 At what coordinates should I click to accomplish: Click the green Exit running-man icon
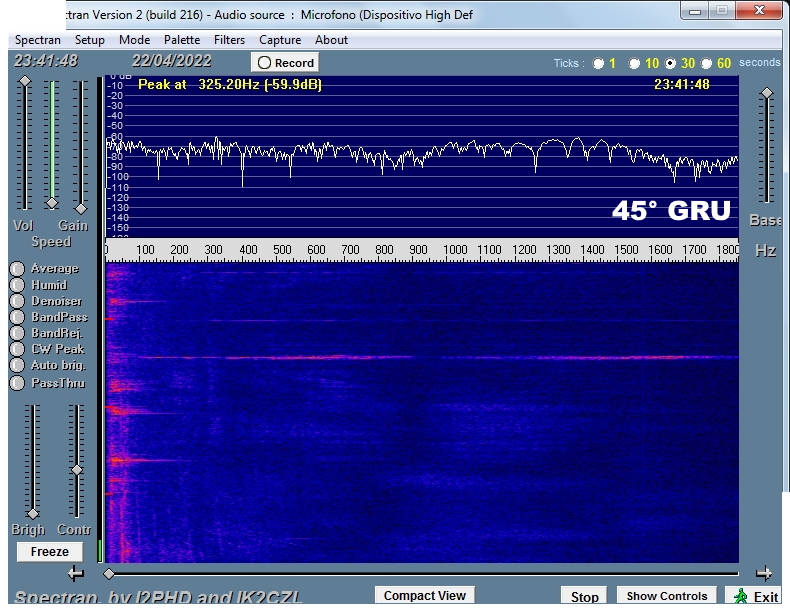741,596
